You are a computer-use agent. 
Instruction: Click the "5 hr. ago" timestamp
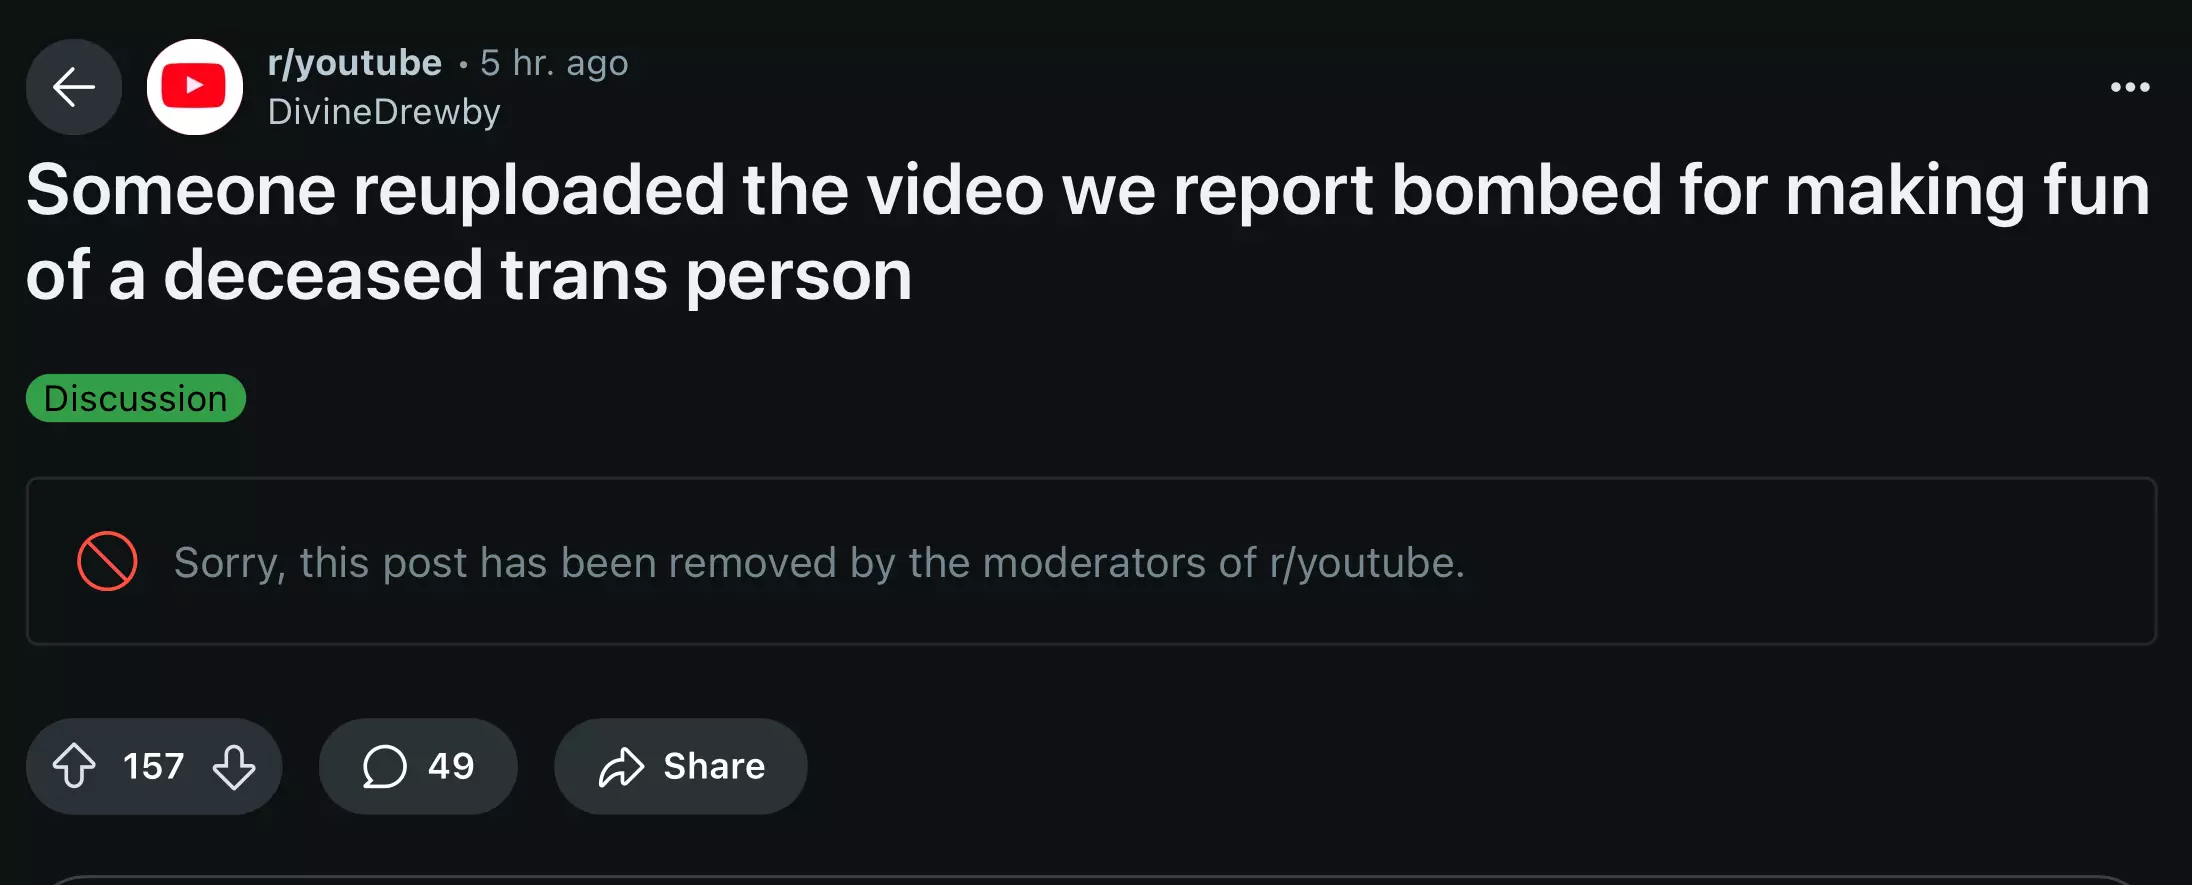point(554,63)
